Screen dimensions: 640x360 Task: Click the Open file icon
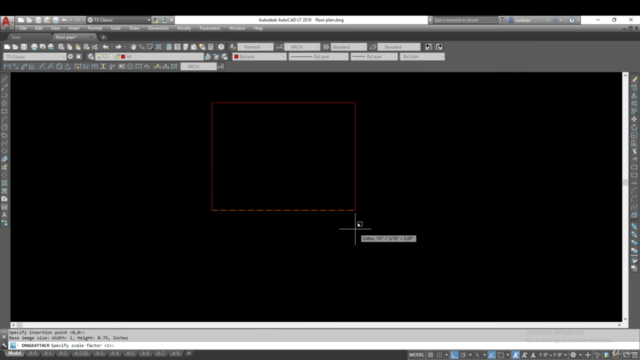pos(15,47)
